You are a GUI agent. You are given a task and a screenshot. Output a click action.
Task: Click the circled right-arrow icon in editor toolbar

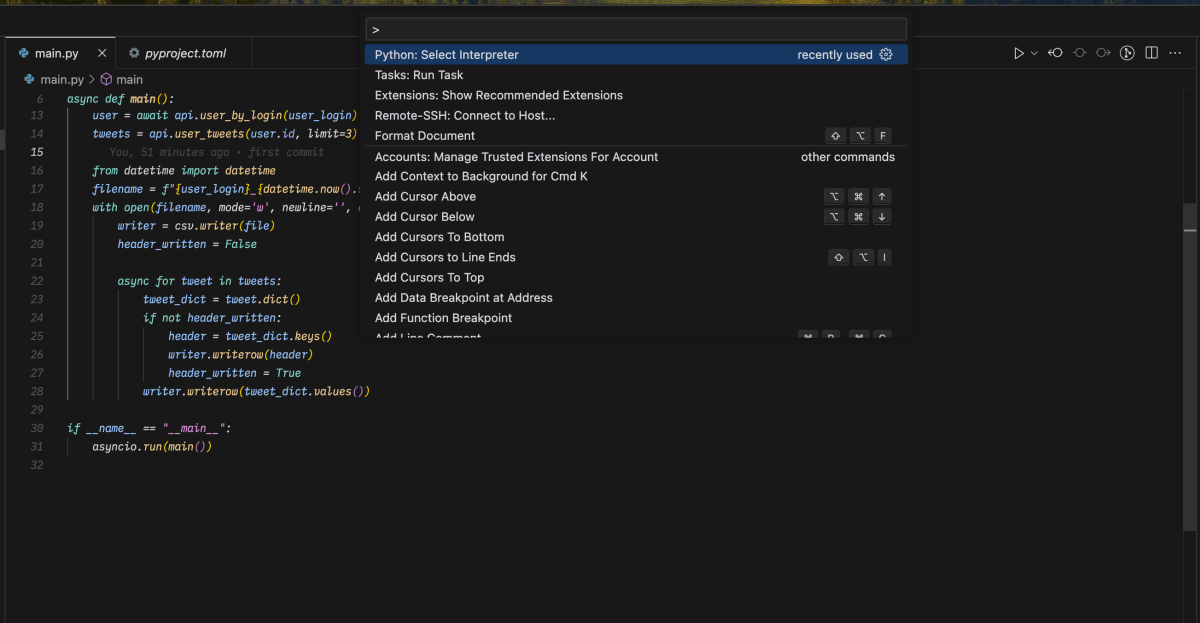coord(1103,52)
